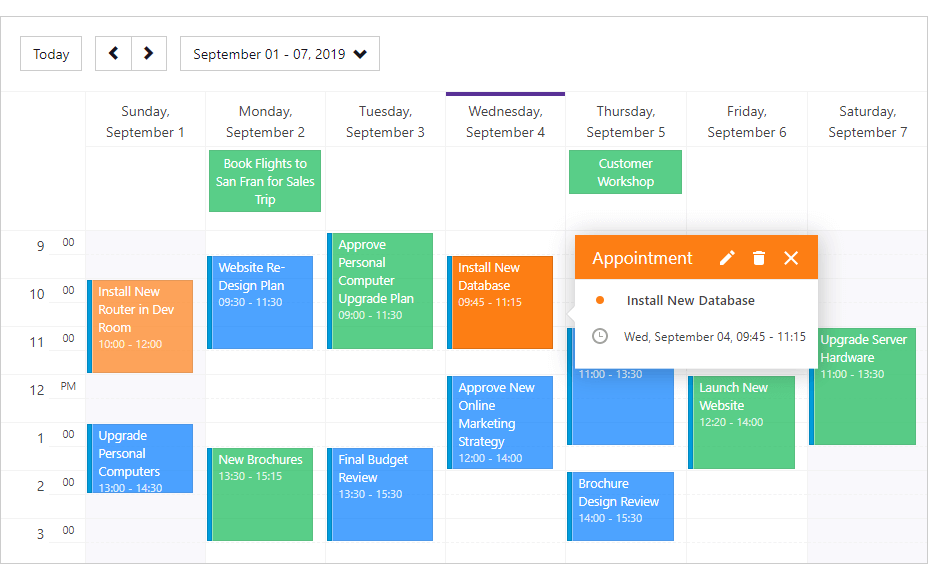Click the pencil edit icon in Appointment popup
The image size is (928, 580).
click(727, 258)
